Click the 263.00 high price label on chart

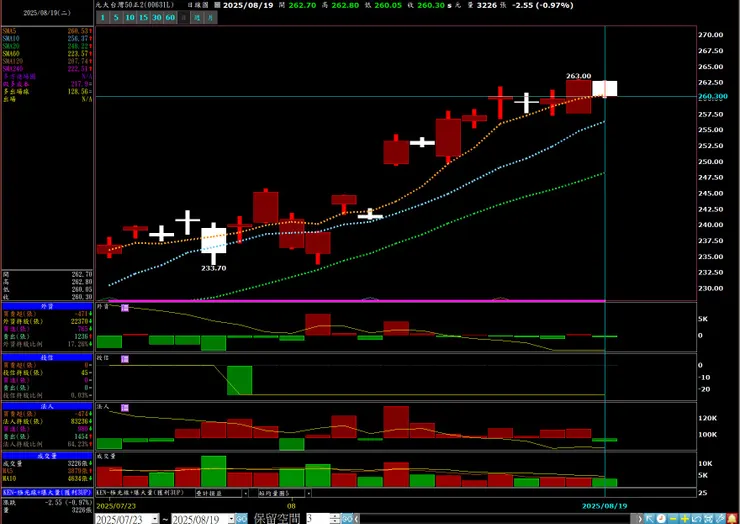coord(579,76)
